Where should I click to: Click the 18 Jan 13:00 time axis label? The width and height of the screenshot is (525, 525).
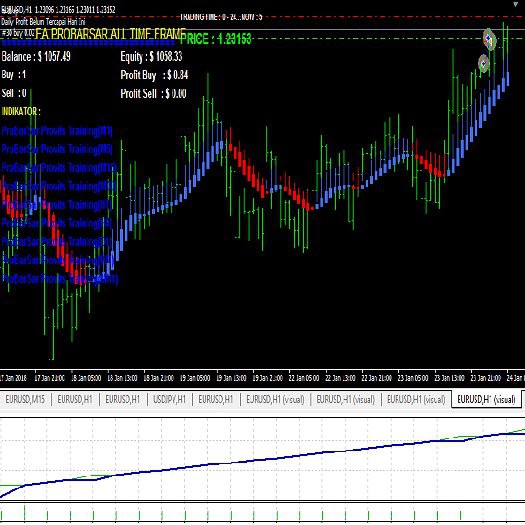122,378
